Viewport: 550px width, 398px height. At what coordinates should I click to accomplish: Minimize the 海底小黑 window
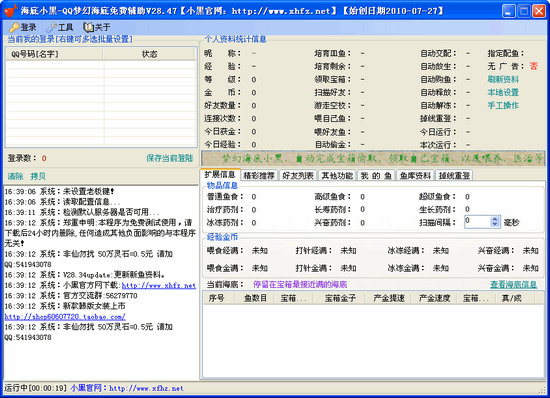[509, 11]
